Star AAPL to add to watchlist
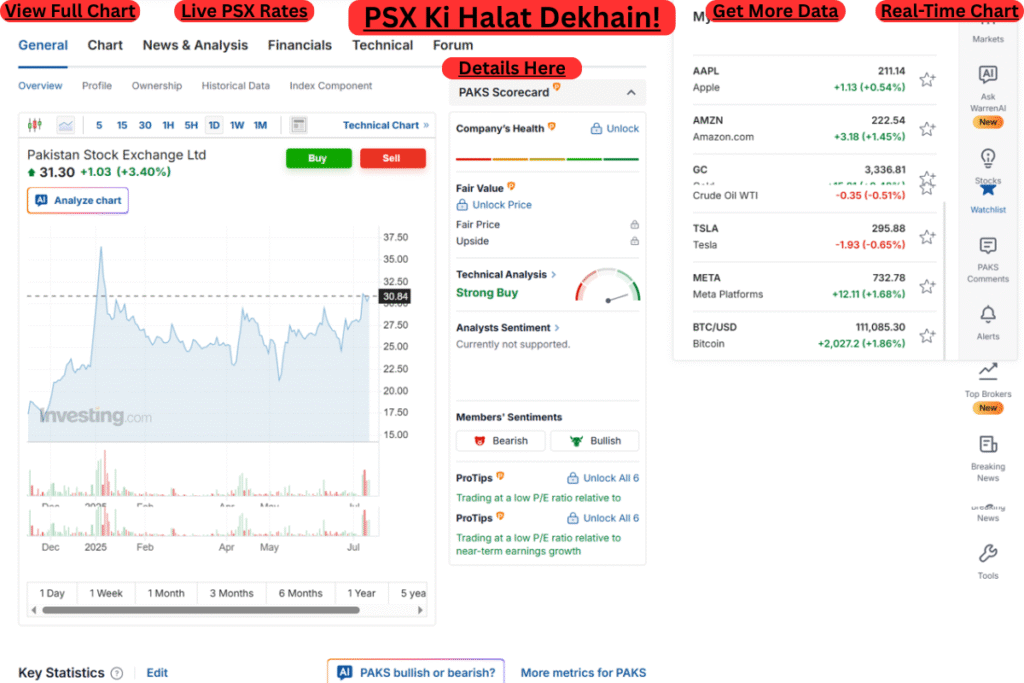 (928, 78)
